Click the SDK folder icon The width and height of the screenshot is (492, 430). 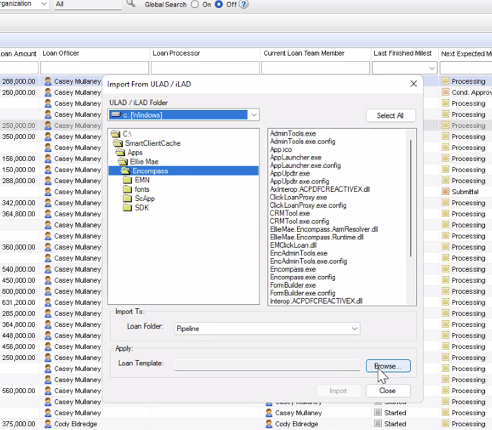click(127, 208)
